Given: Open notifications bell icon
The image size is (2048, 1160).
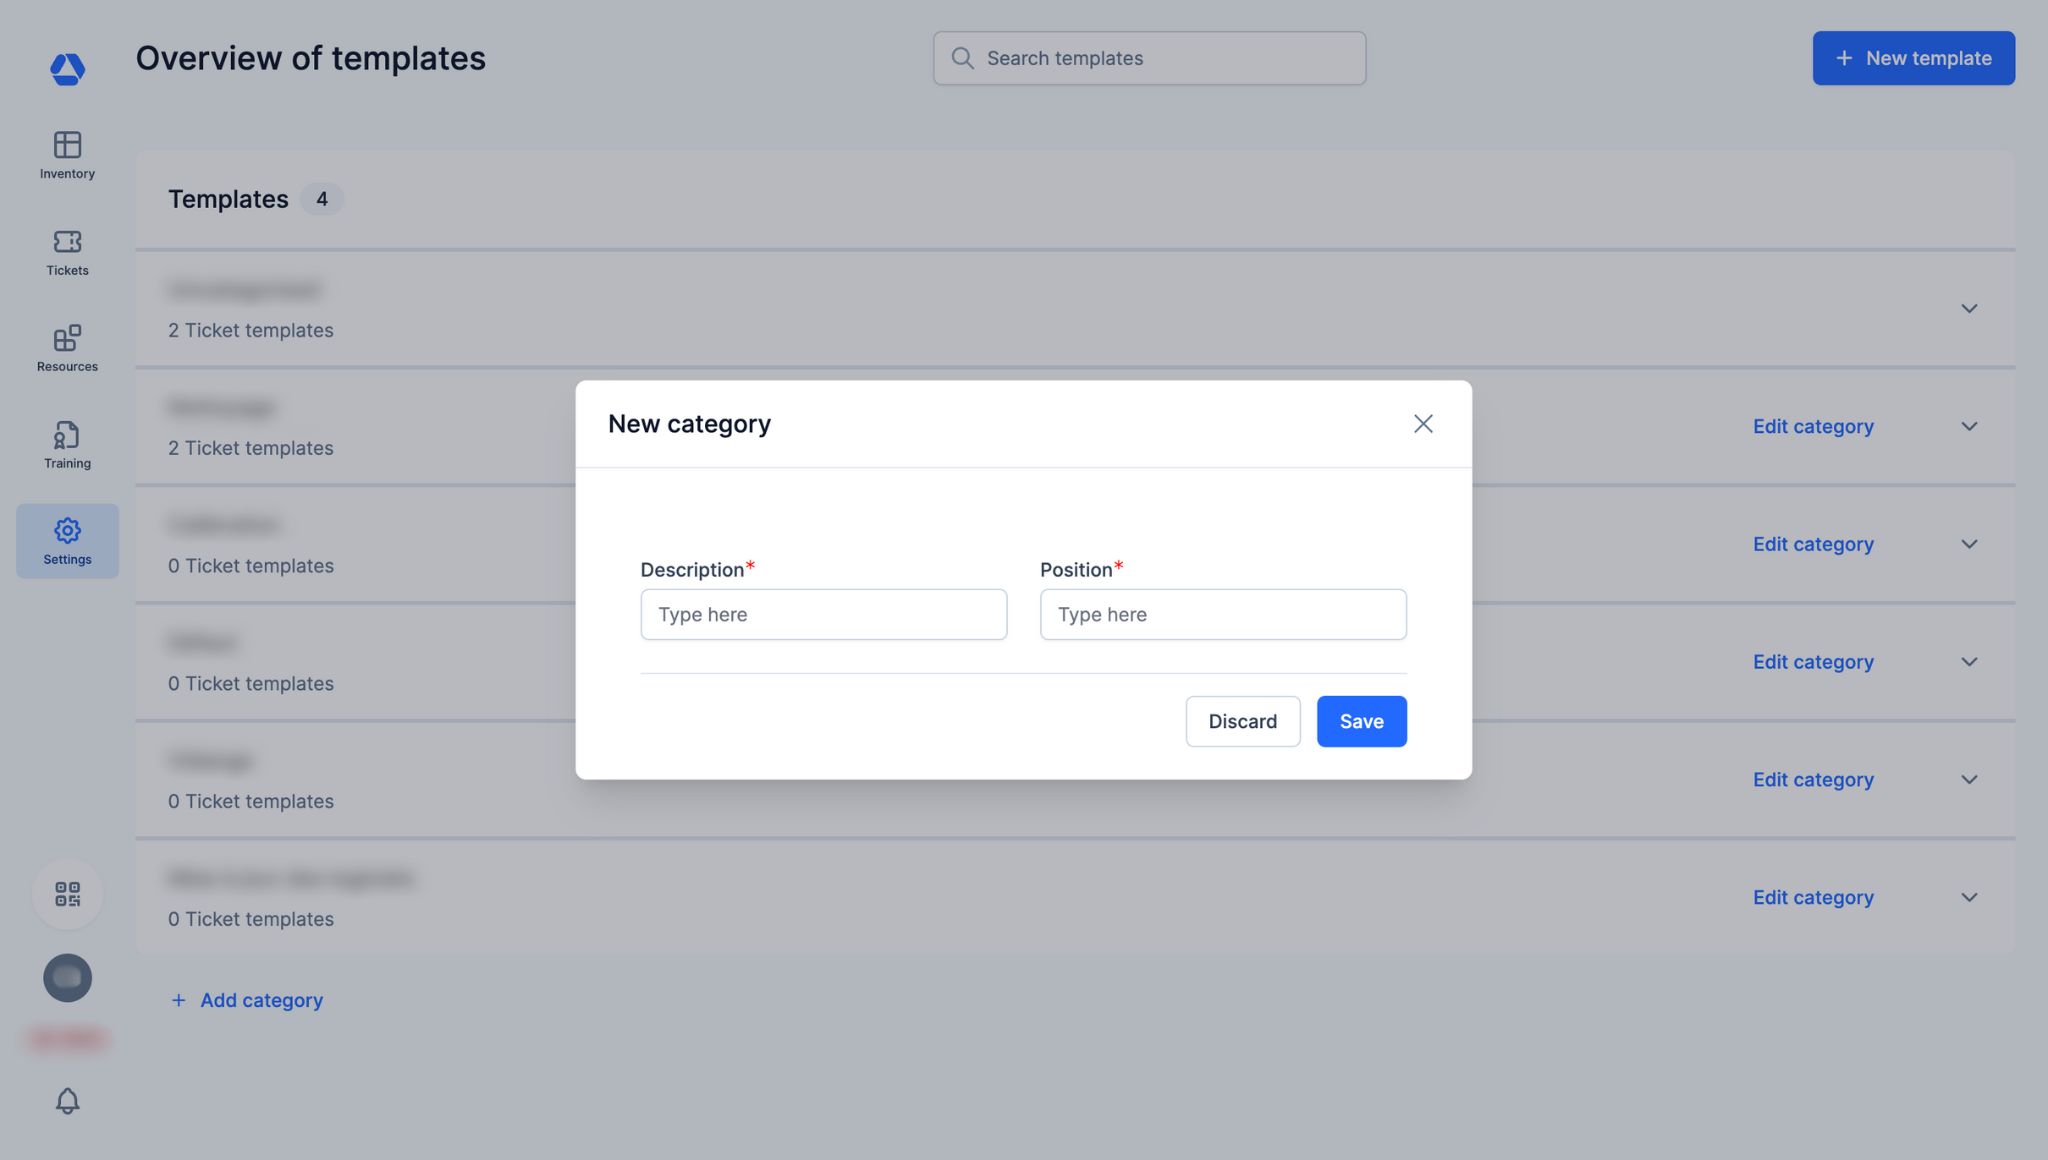Looking at the screenshot, I should pyautogui.click(x=67, y=1101).
